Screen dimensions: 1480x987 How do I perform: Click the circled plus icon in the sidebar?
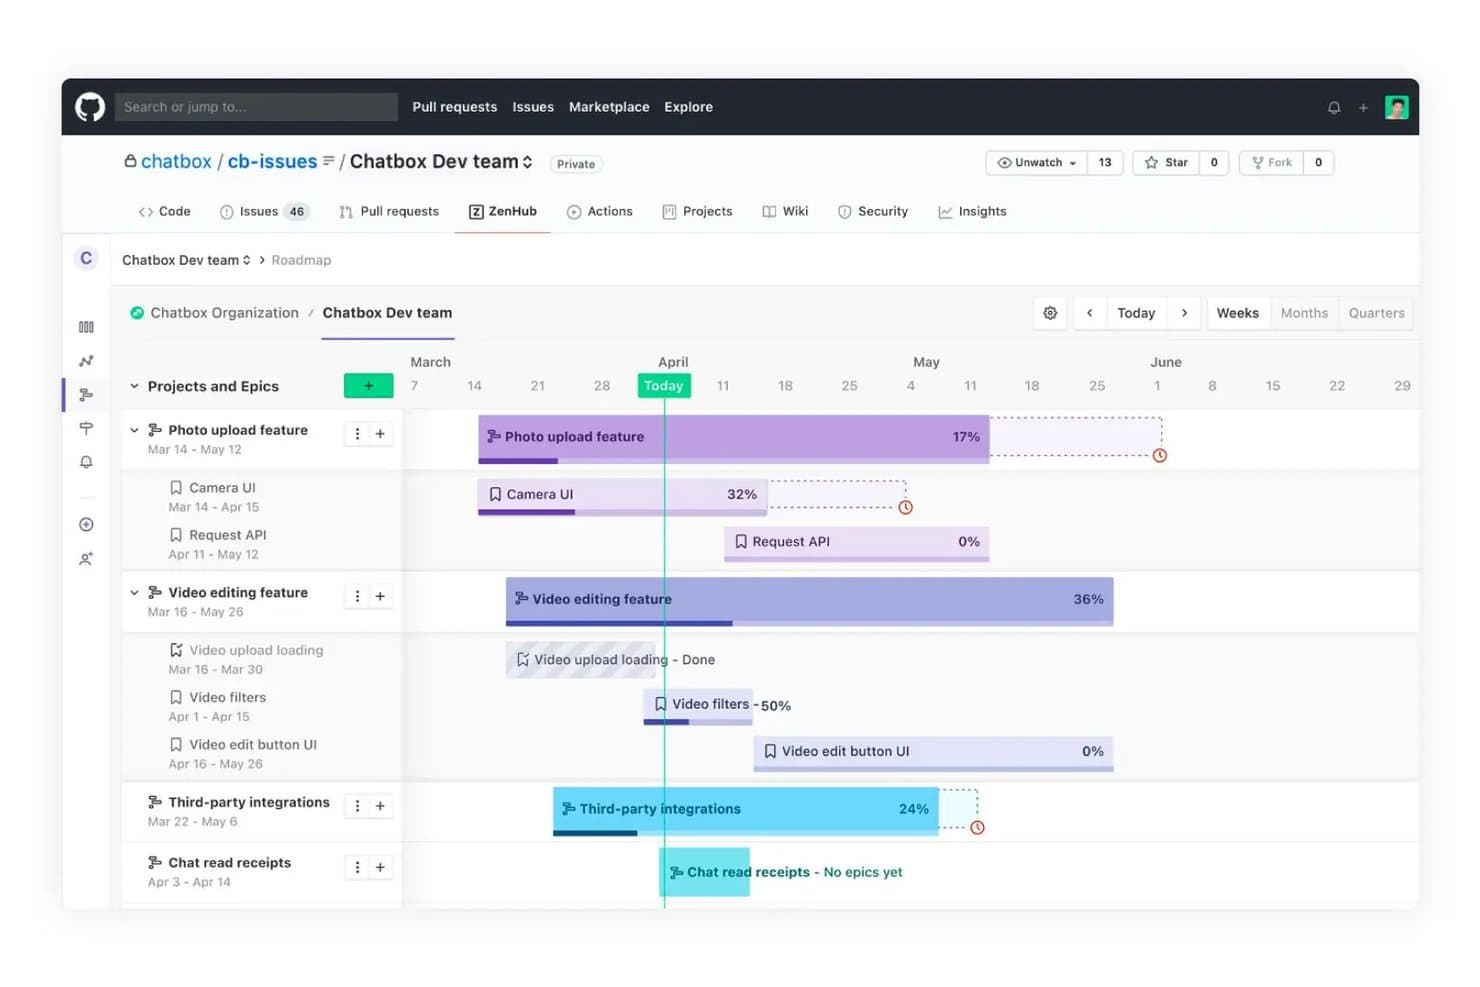pyautogui.click(x=86, y=525)
